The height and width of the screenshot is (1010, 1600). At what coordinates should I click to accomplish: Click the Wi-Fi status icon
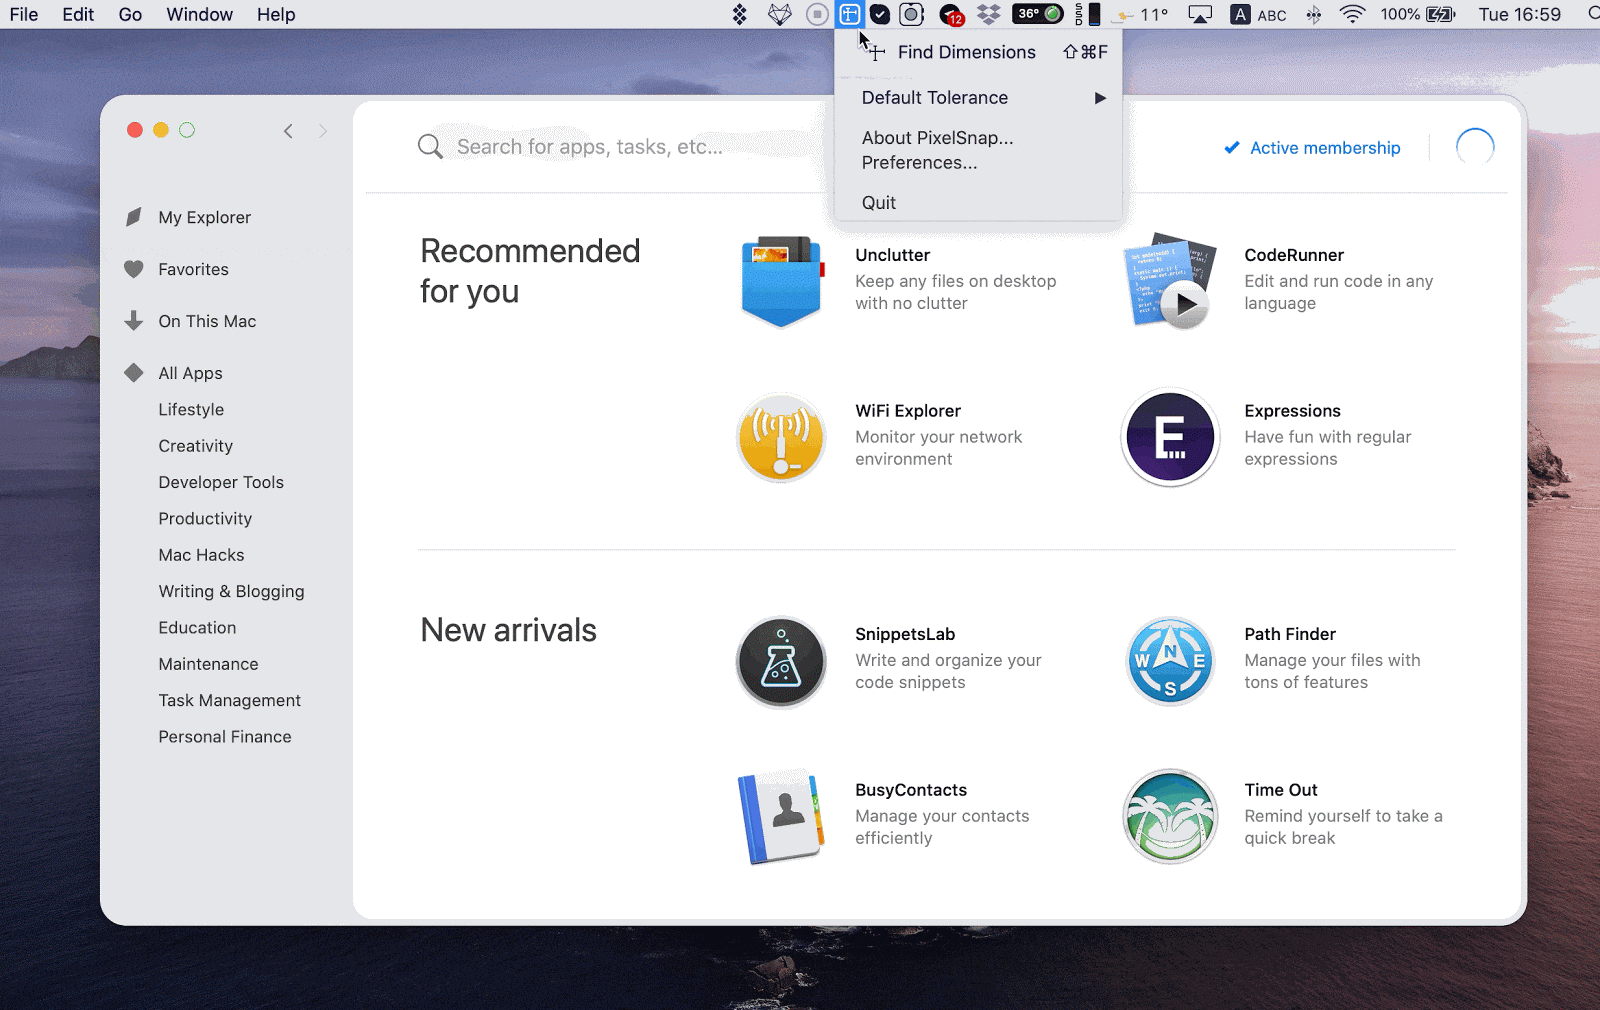pyautogui.click(x=1352, y=14)
